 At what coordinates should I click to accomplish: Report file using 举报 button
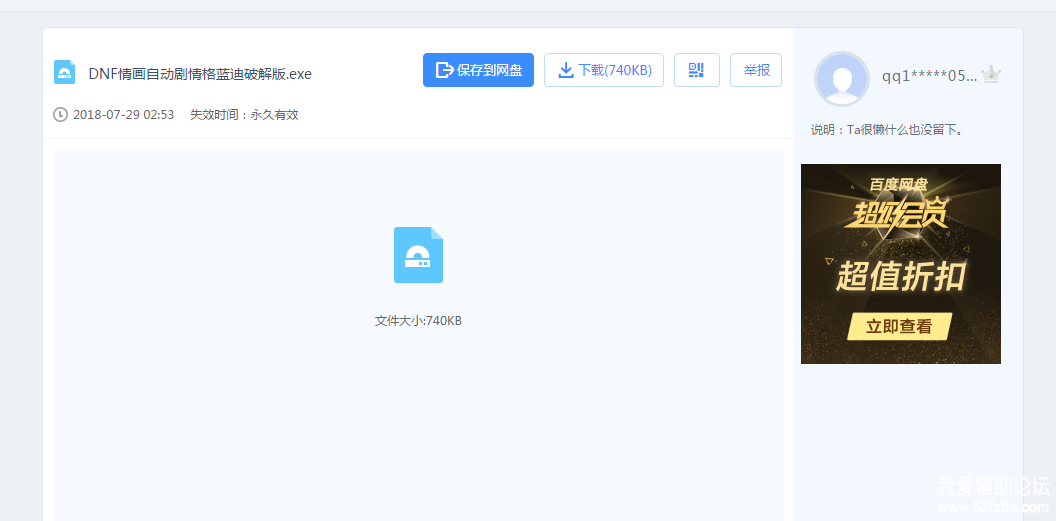pyautogui.click(x=756, y=70)
